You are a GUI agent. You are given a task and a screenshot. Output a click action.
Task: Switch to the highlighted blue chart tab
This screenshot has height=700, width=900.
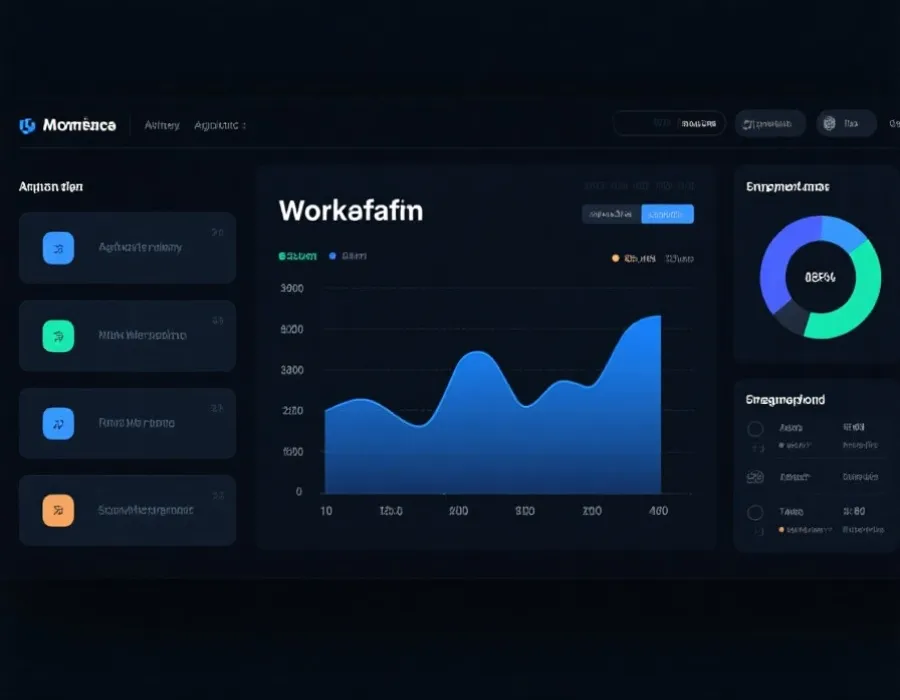point(667,214)
